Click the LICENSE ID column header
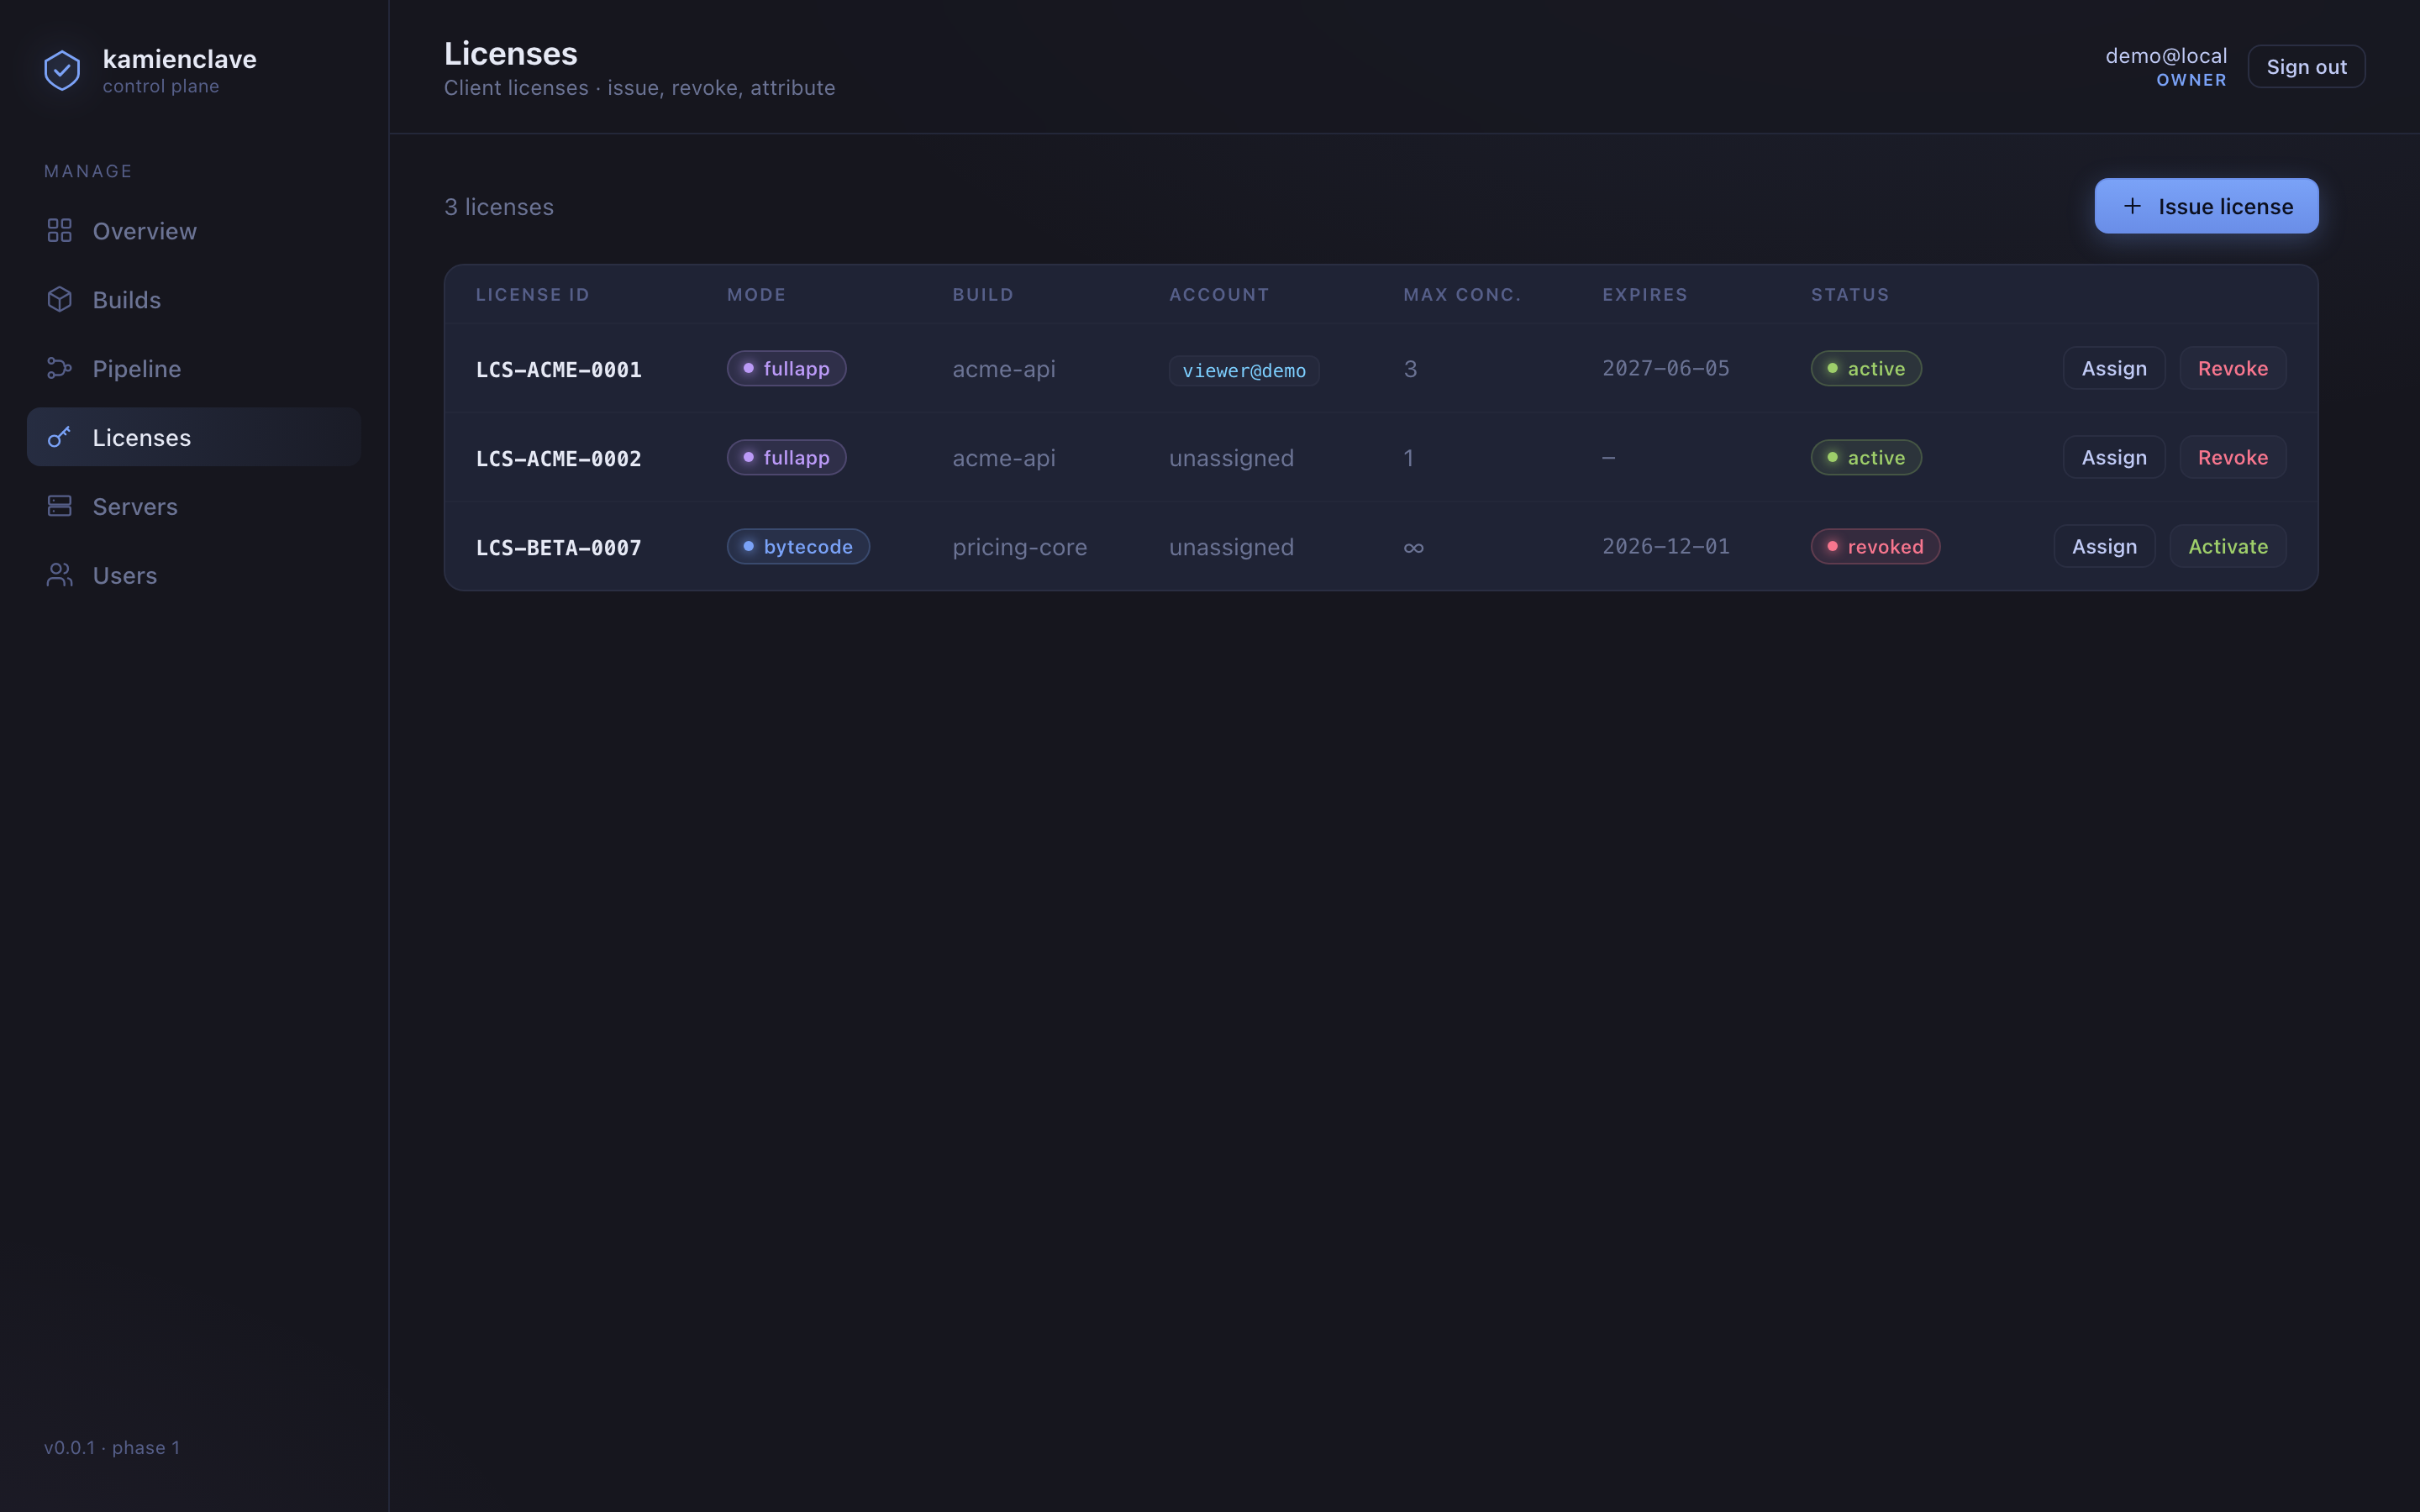Image resolution: width=2420 pixels, height=1512 pixels. pos(532,294)
